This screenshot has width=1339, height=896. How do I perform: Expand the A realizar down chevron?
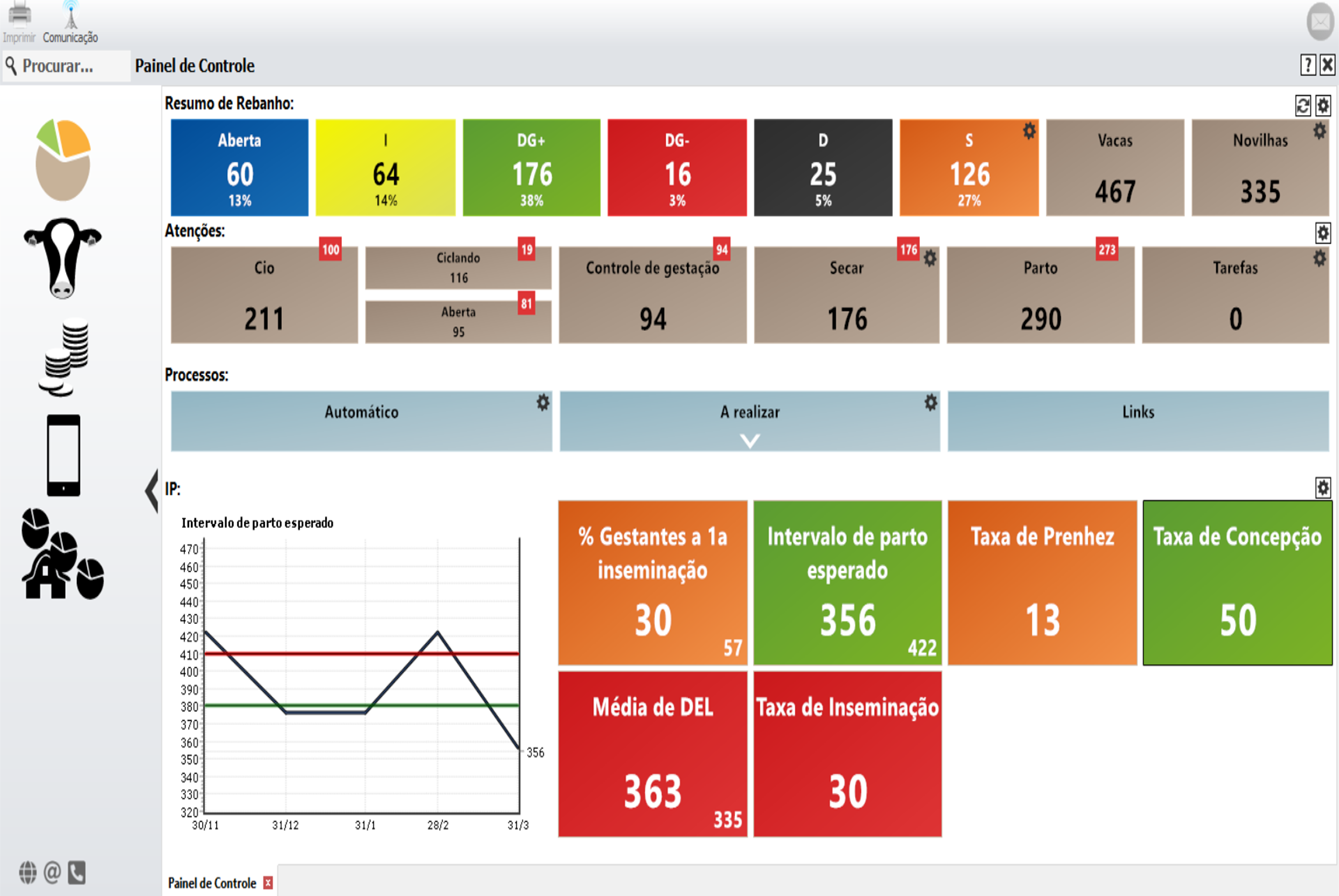[750, 441]
